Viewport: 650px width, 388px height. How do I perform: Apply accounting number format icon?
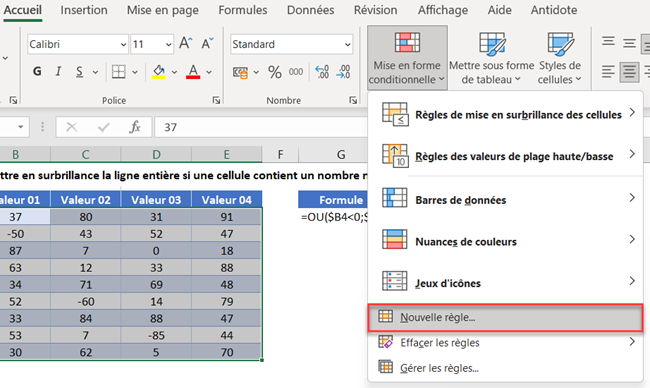click(x=240, y=73)
